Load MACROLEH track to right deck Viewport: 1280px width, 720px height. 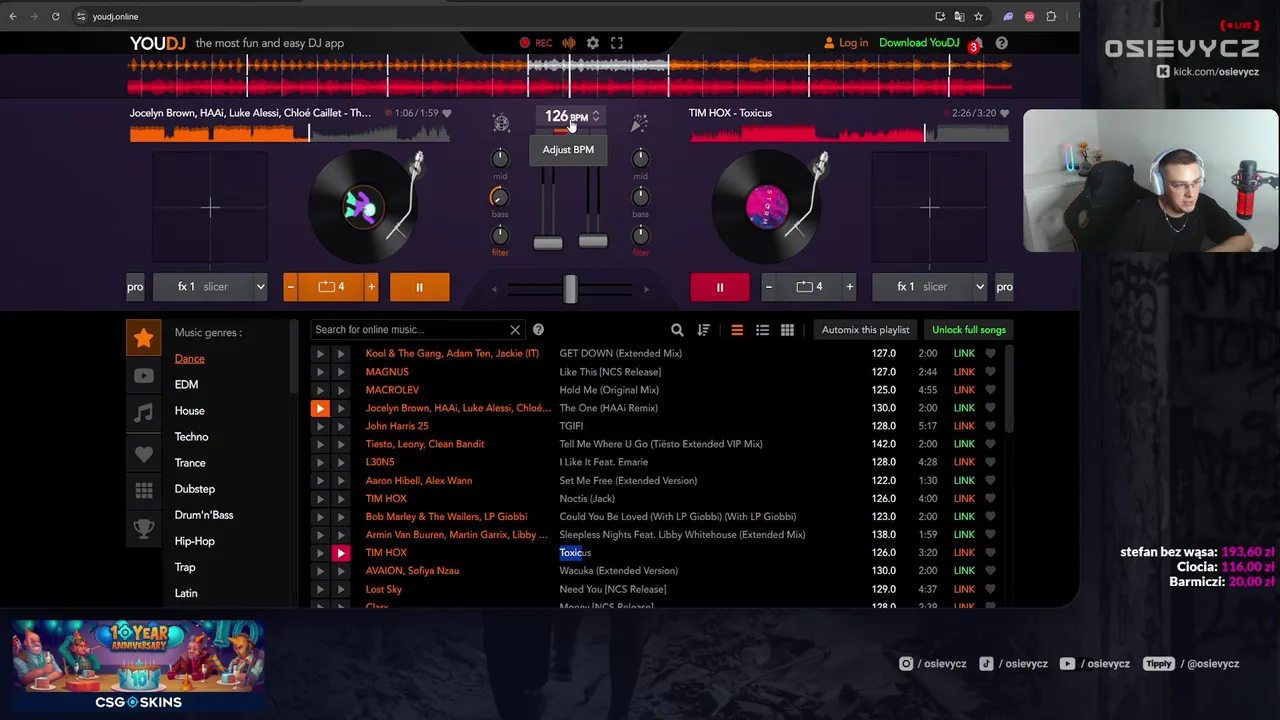pos(341,390)
